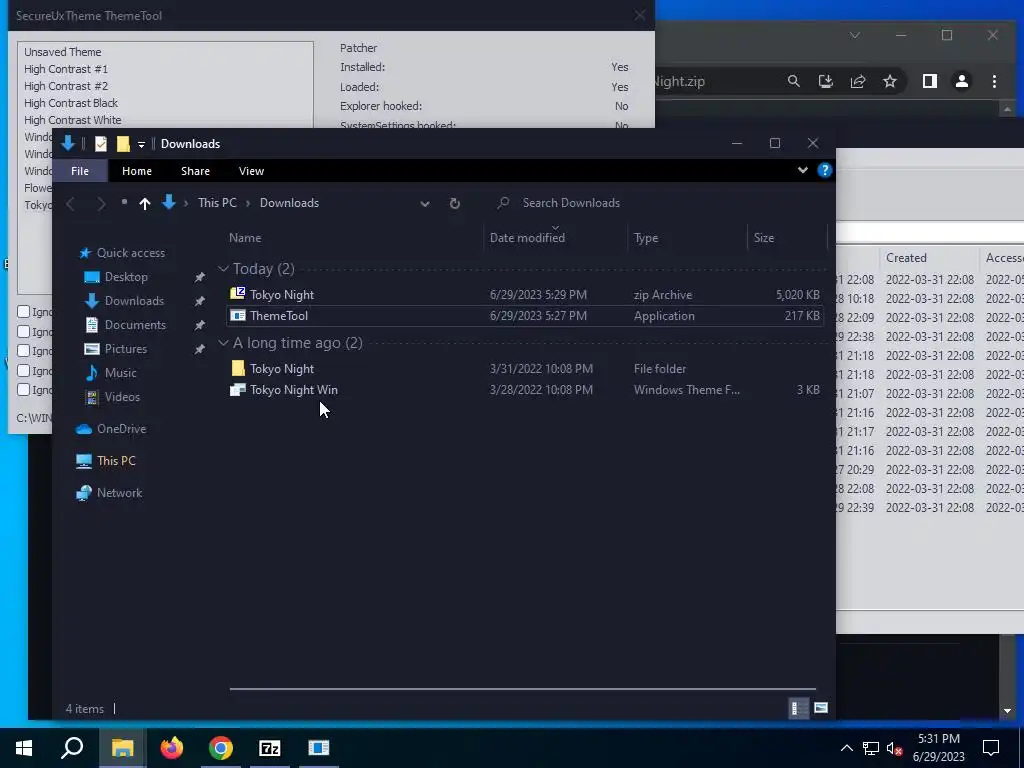1024x768 pixels.
Task: Open the Tokyo Night file folder
Action: [281, 369]
